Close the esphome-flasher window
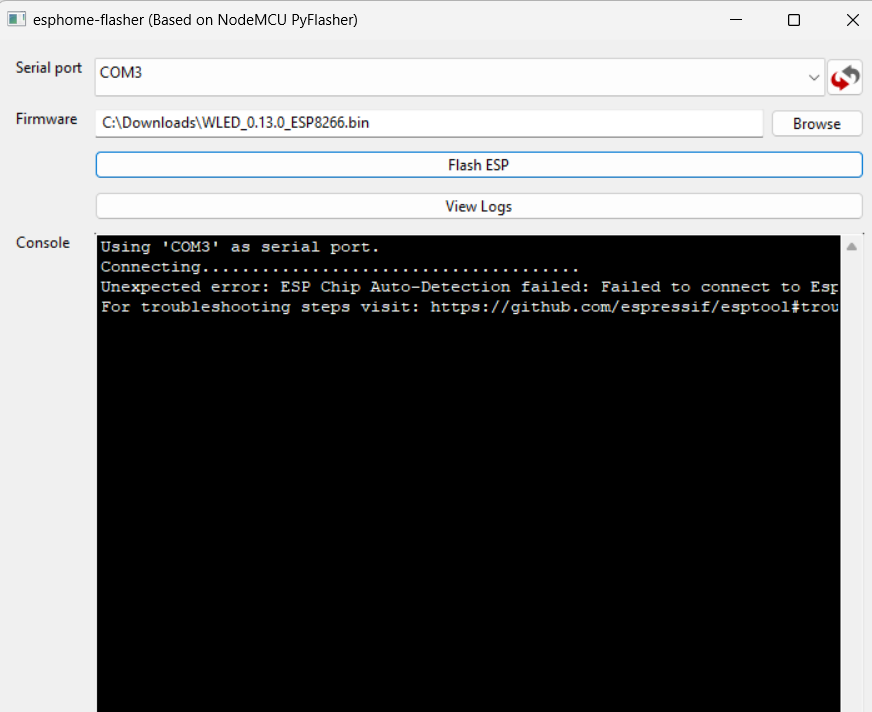This screenshot has height=712, width=872. click(853, 20)
